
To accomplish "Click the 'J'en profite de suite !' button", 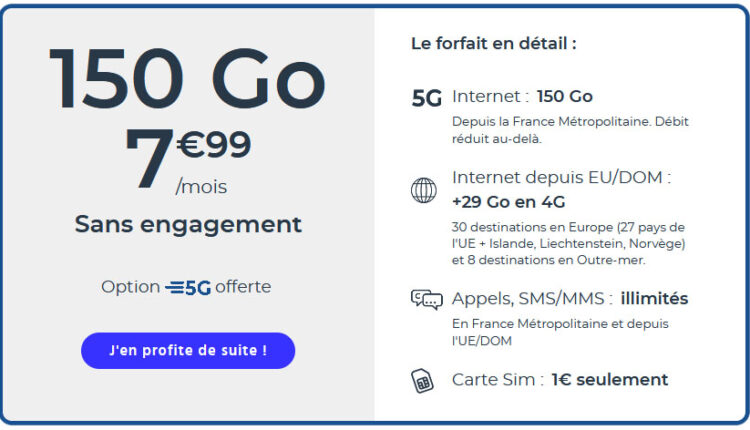I will tap(188, 351).
